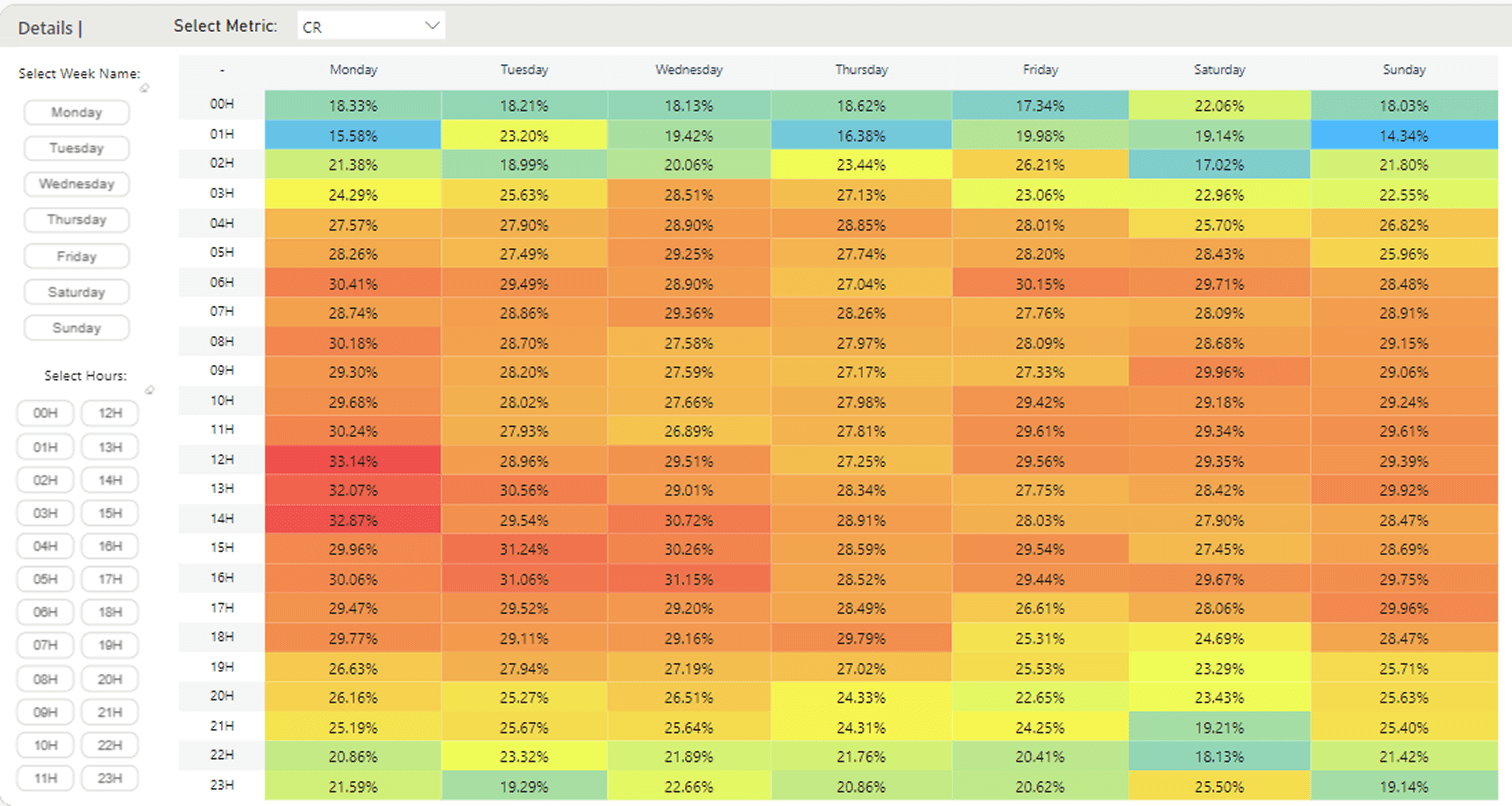The width and height of the screenshot is (1512, 806).
Task: Select the 00H hour filter button
Action: 46,413
